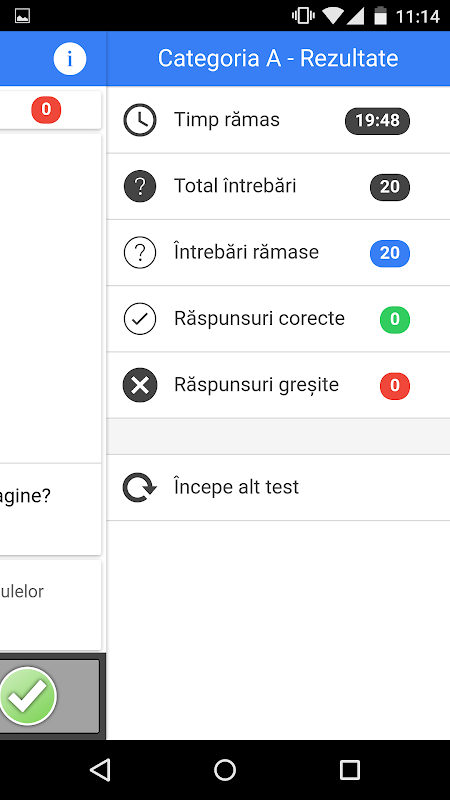450x800 pixels.
Task: Tap the Android back navigation button
Action: pyautogui.click(x=100, y=769)
